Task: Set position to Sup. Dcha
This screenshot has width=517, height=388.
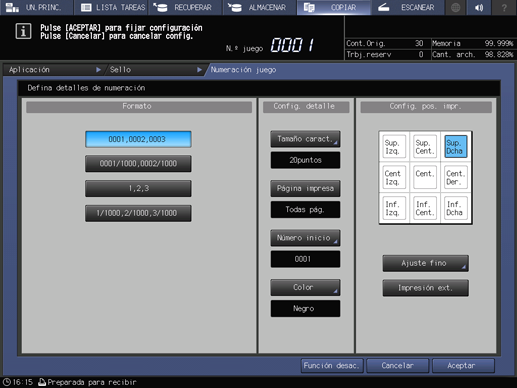Action: [x=455, y=147]
